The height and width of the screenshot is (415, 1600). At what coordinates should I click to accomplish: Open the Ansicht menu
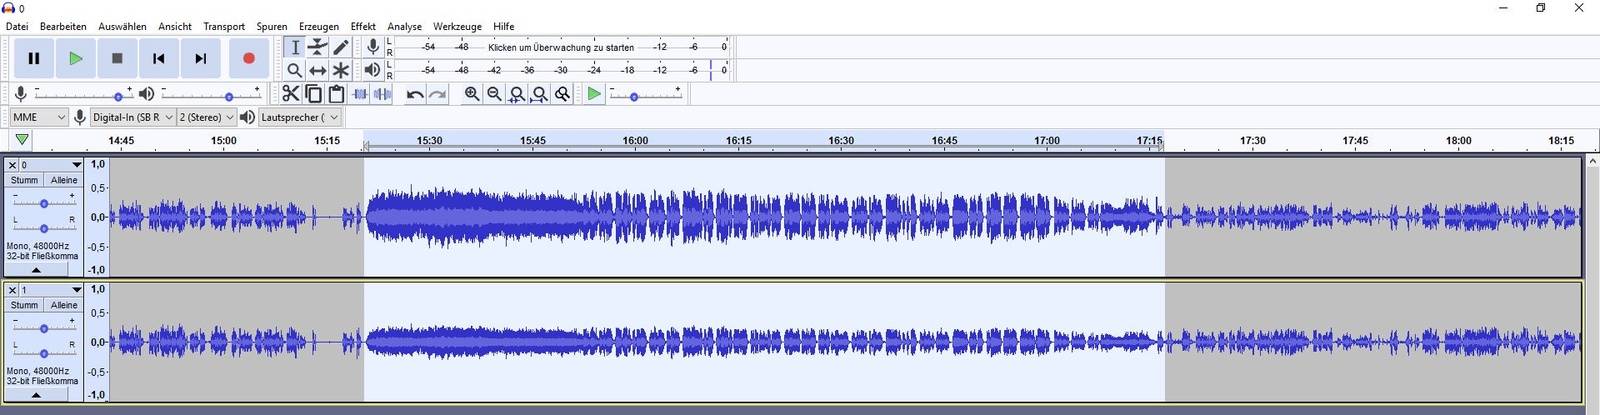175,26
